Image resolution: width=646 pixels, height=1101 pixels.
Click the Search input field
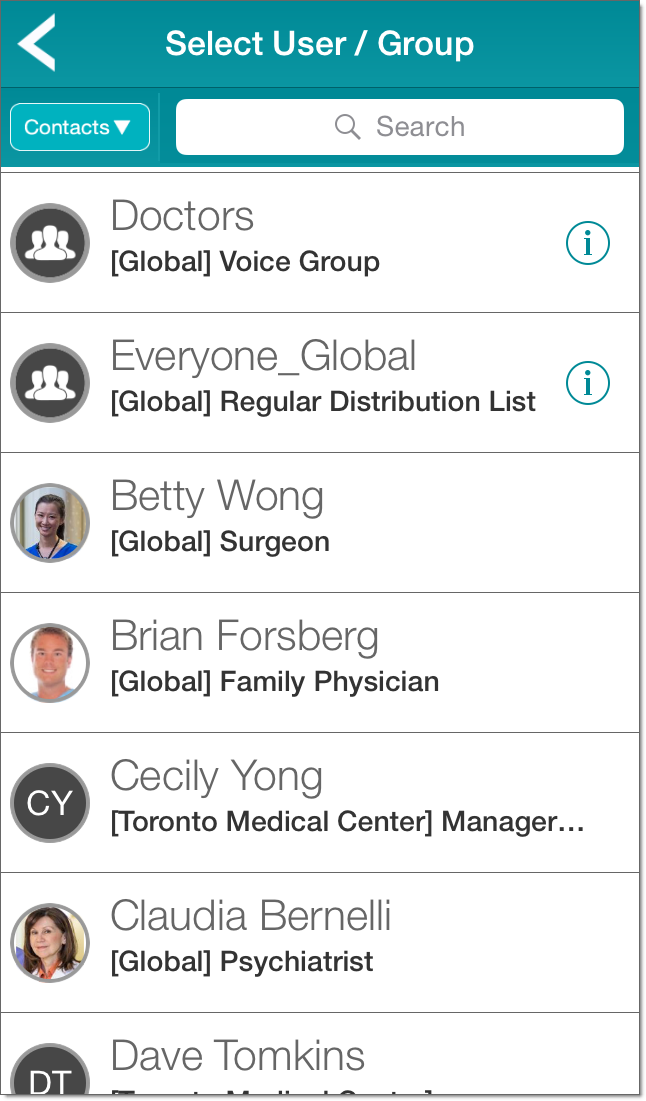(400, 127)
